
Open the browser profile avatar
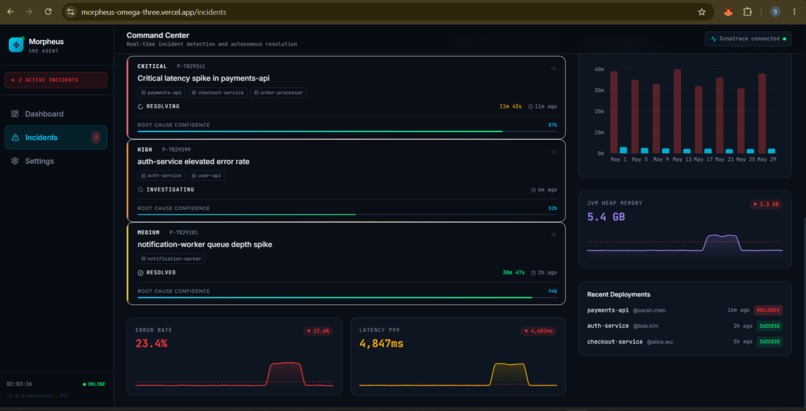click(775, 12)
